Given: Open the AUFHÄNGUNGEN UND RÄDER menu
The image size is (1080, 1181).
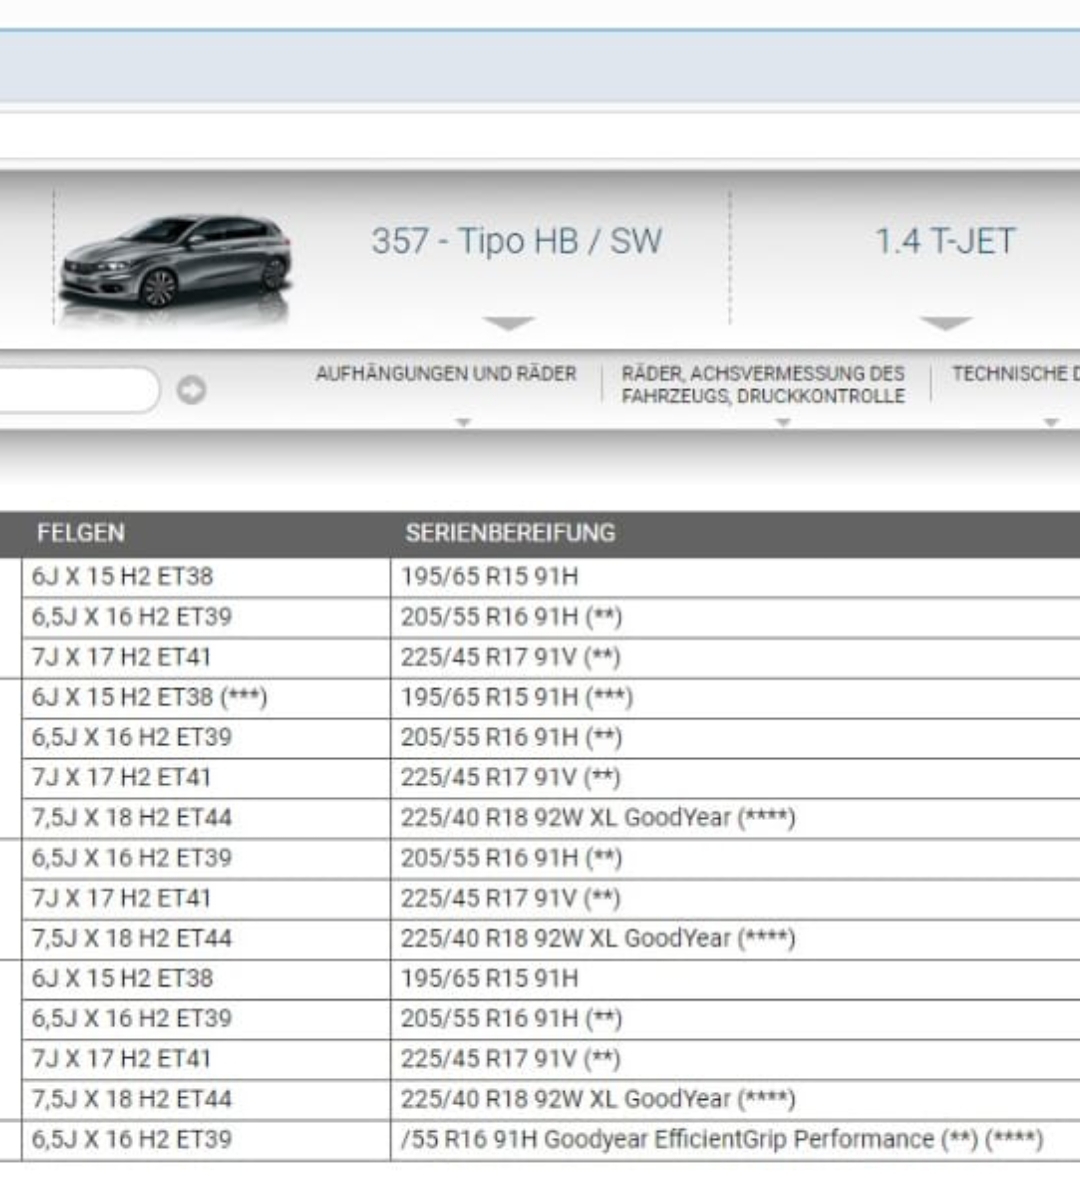Looking at the screenshot, I should pos(446,374).
